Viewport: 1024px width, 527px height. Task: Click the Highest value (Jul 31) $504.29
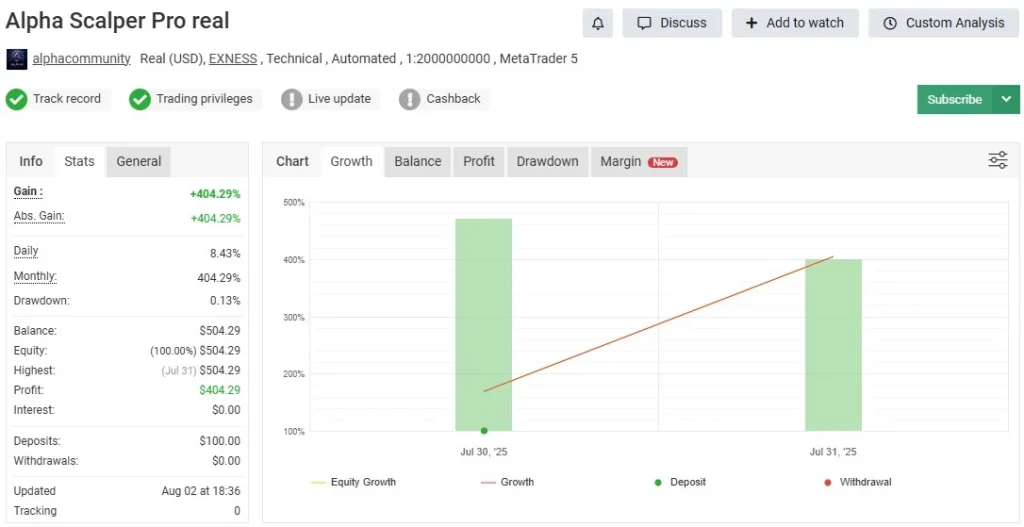click(200, 370)
